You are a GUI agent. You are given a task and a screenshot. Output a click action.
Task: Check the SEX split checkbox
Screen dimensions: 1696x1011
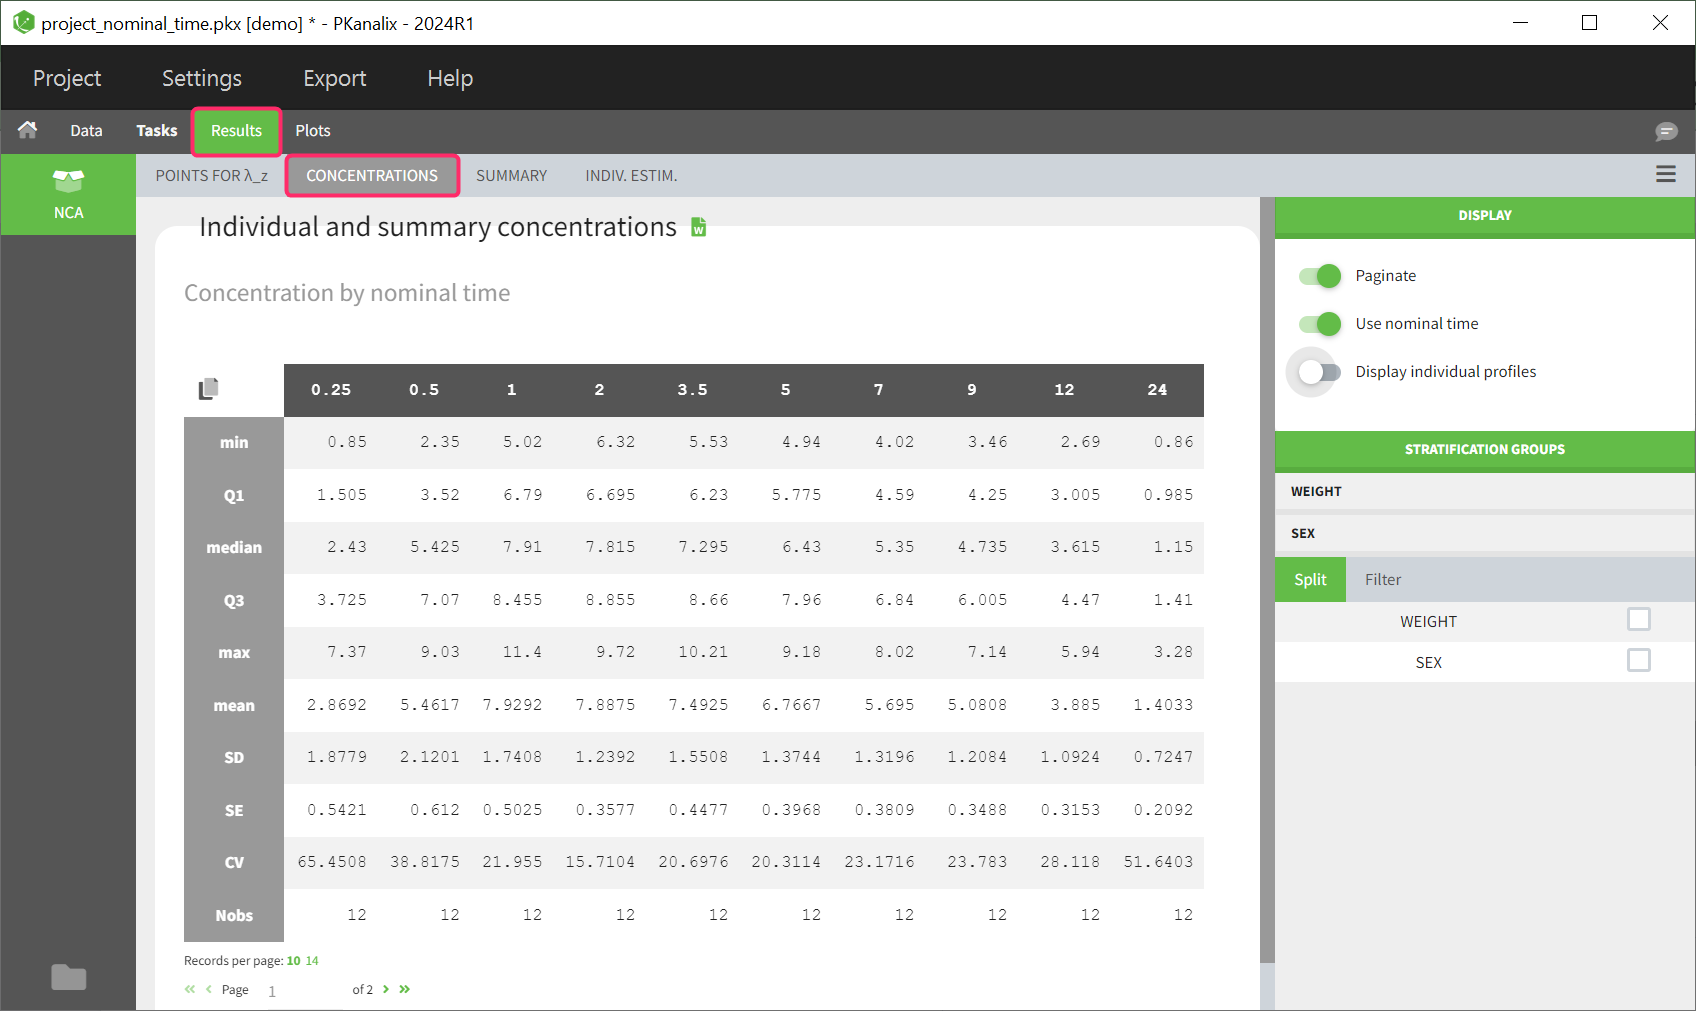coord(1638,661)
